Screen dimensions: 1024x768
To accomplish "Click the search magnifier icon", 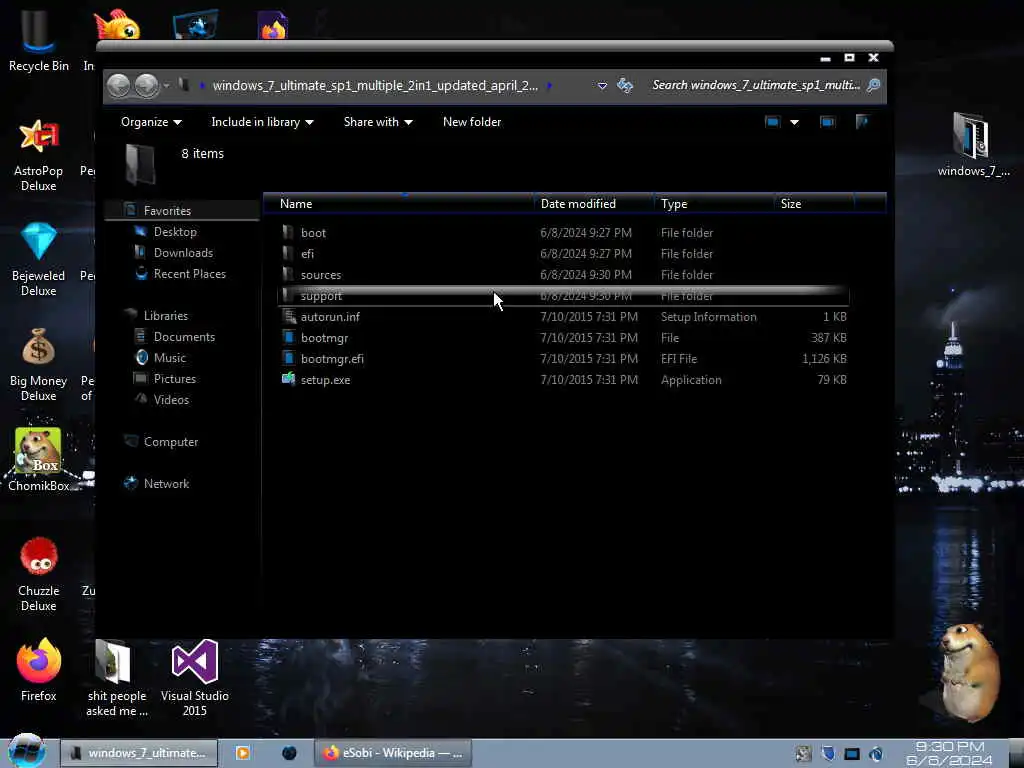I will coord(873,86).
